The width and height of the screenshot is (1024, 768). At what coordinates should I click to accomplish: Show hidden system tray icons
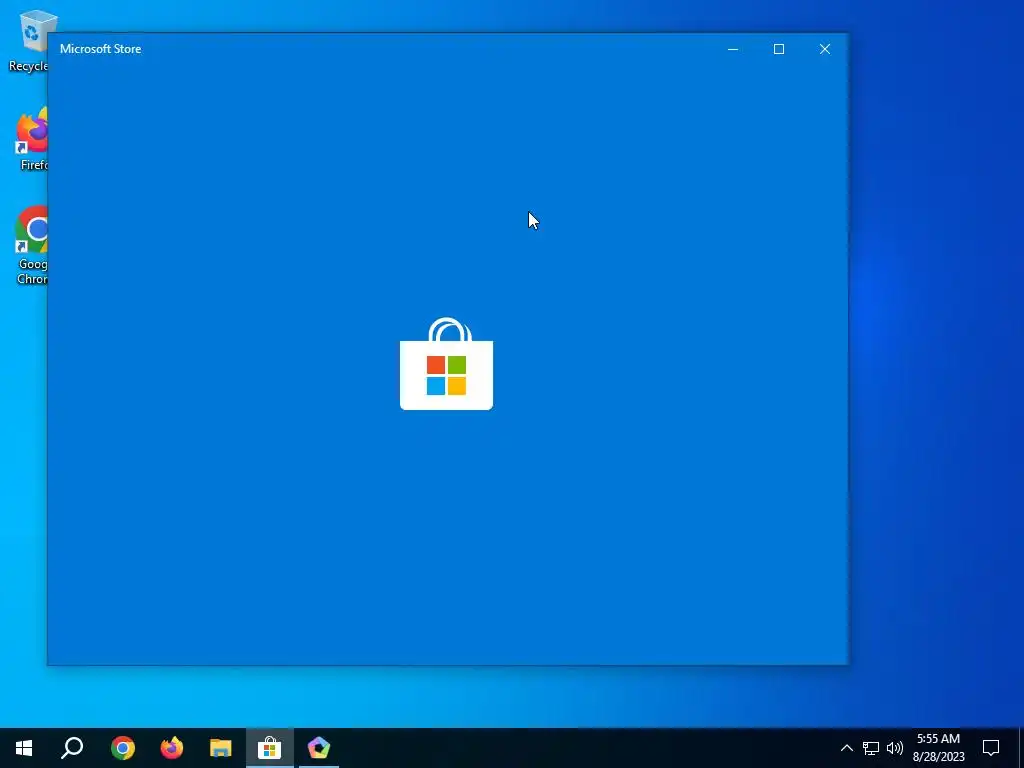click(x=846, y=748)
